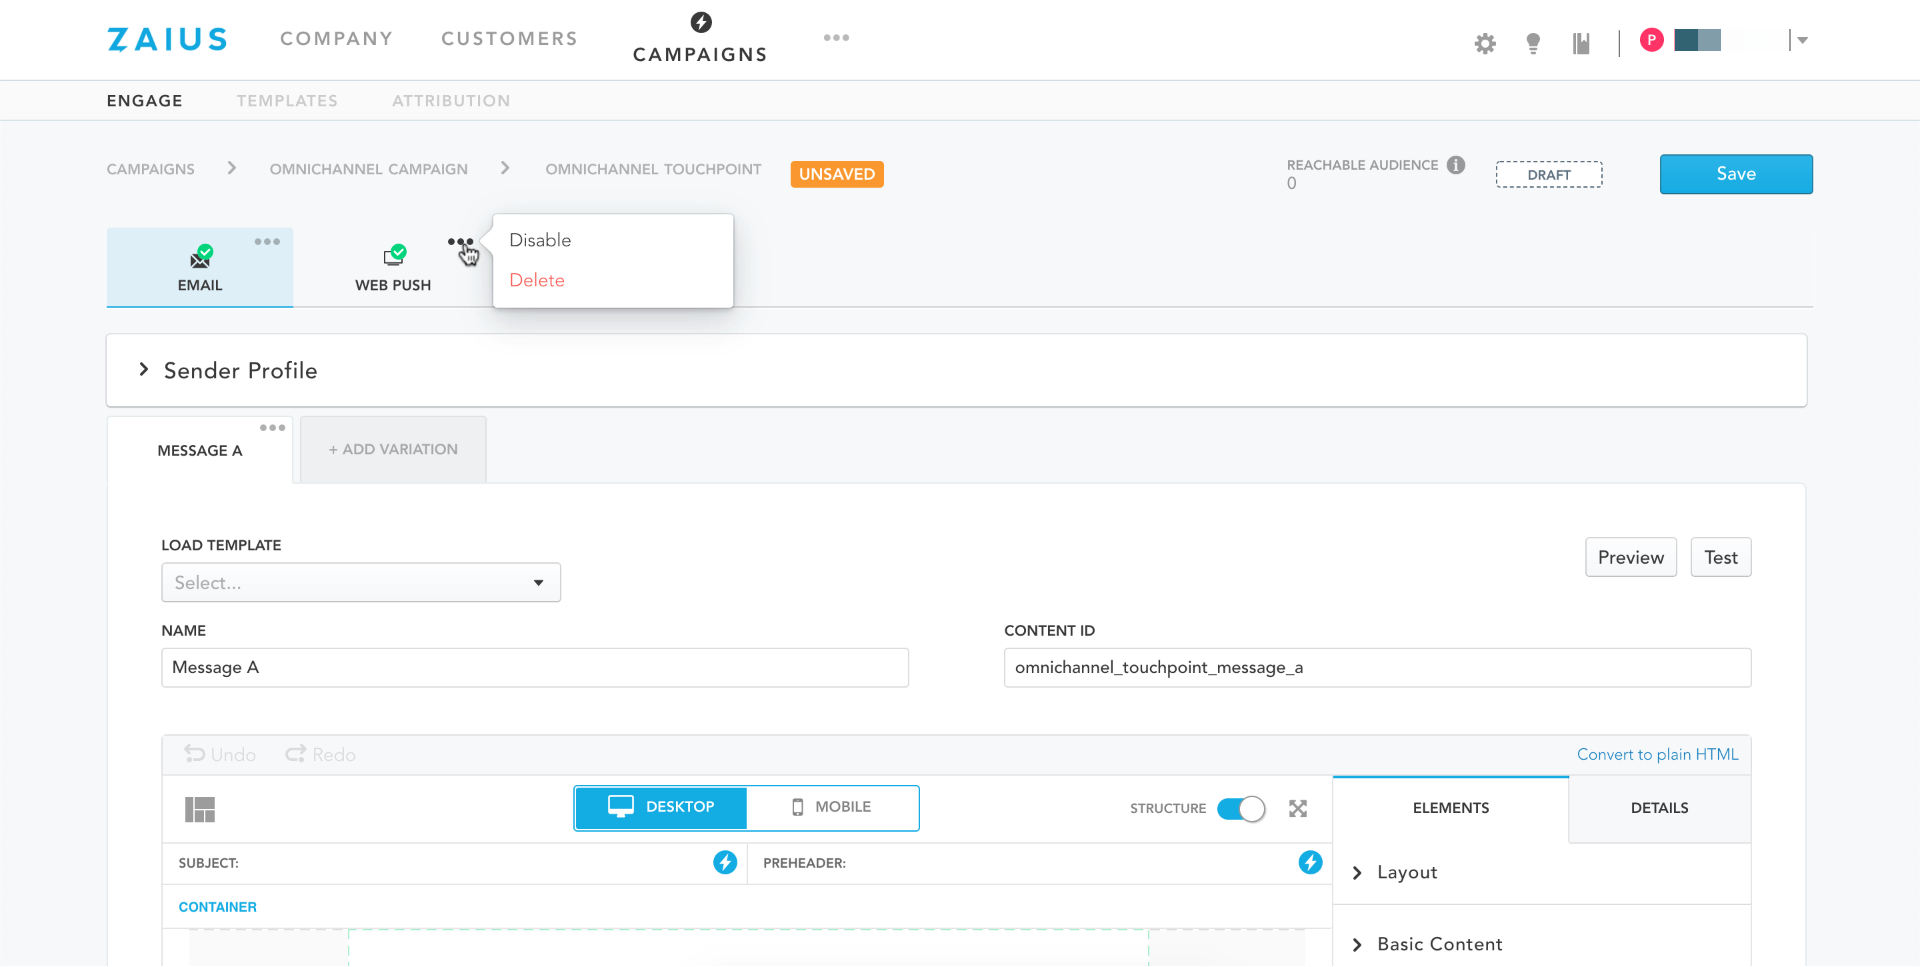Click the Omnichannel Touchpoint breadcrumb

click(653, 169)
